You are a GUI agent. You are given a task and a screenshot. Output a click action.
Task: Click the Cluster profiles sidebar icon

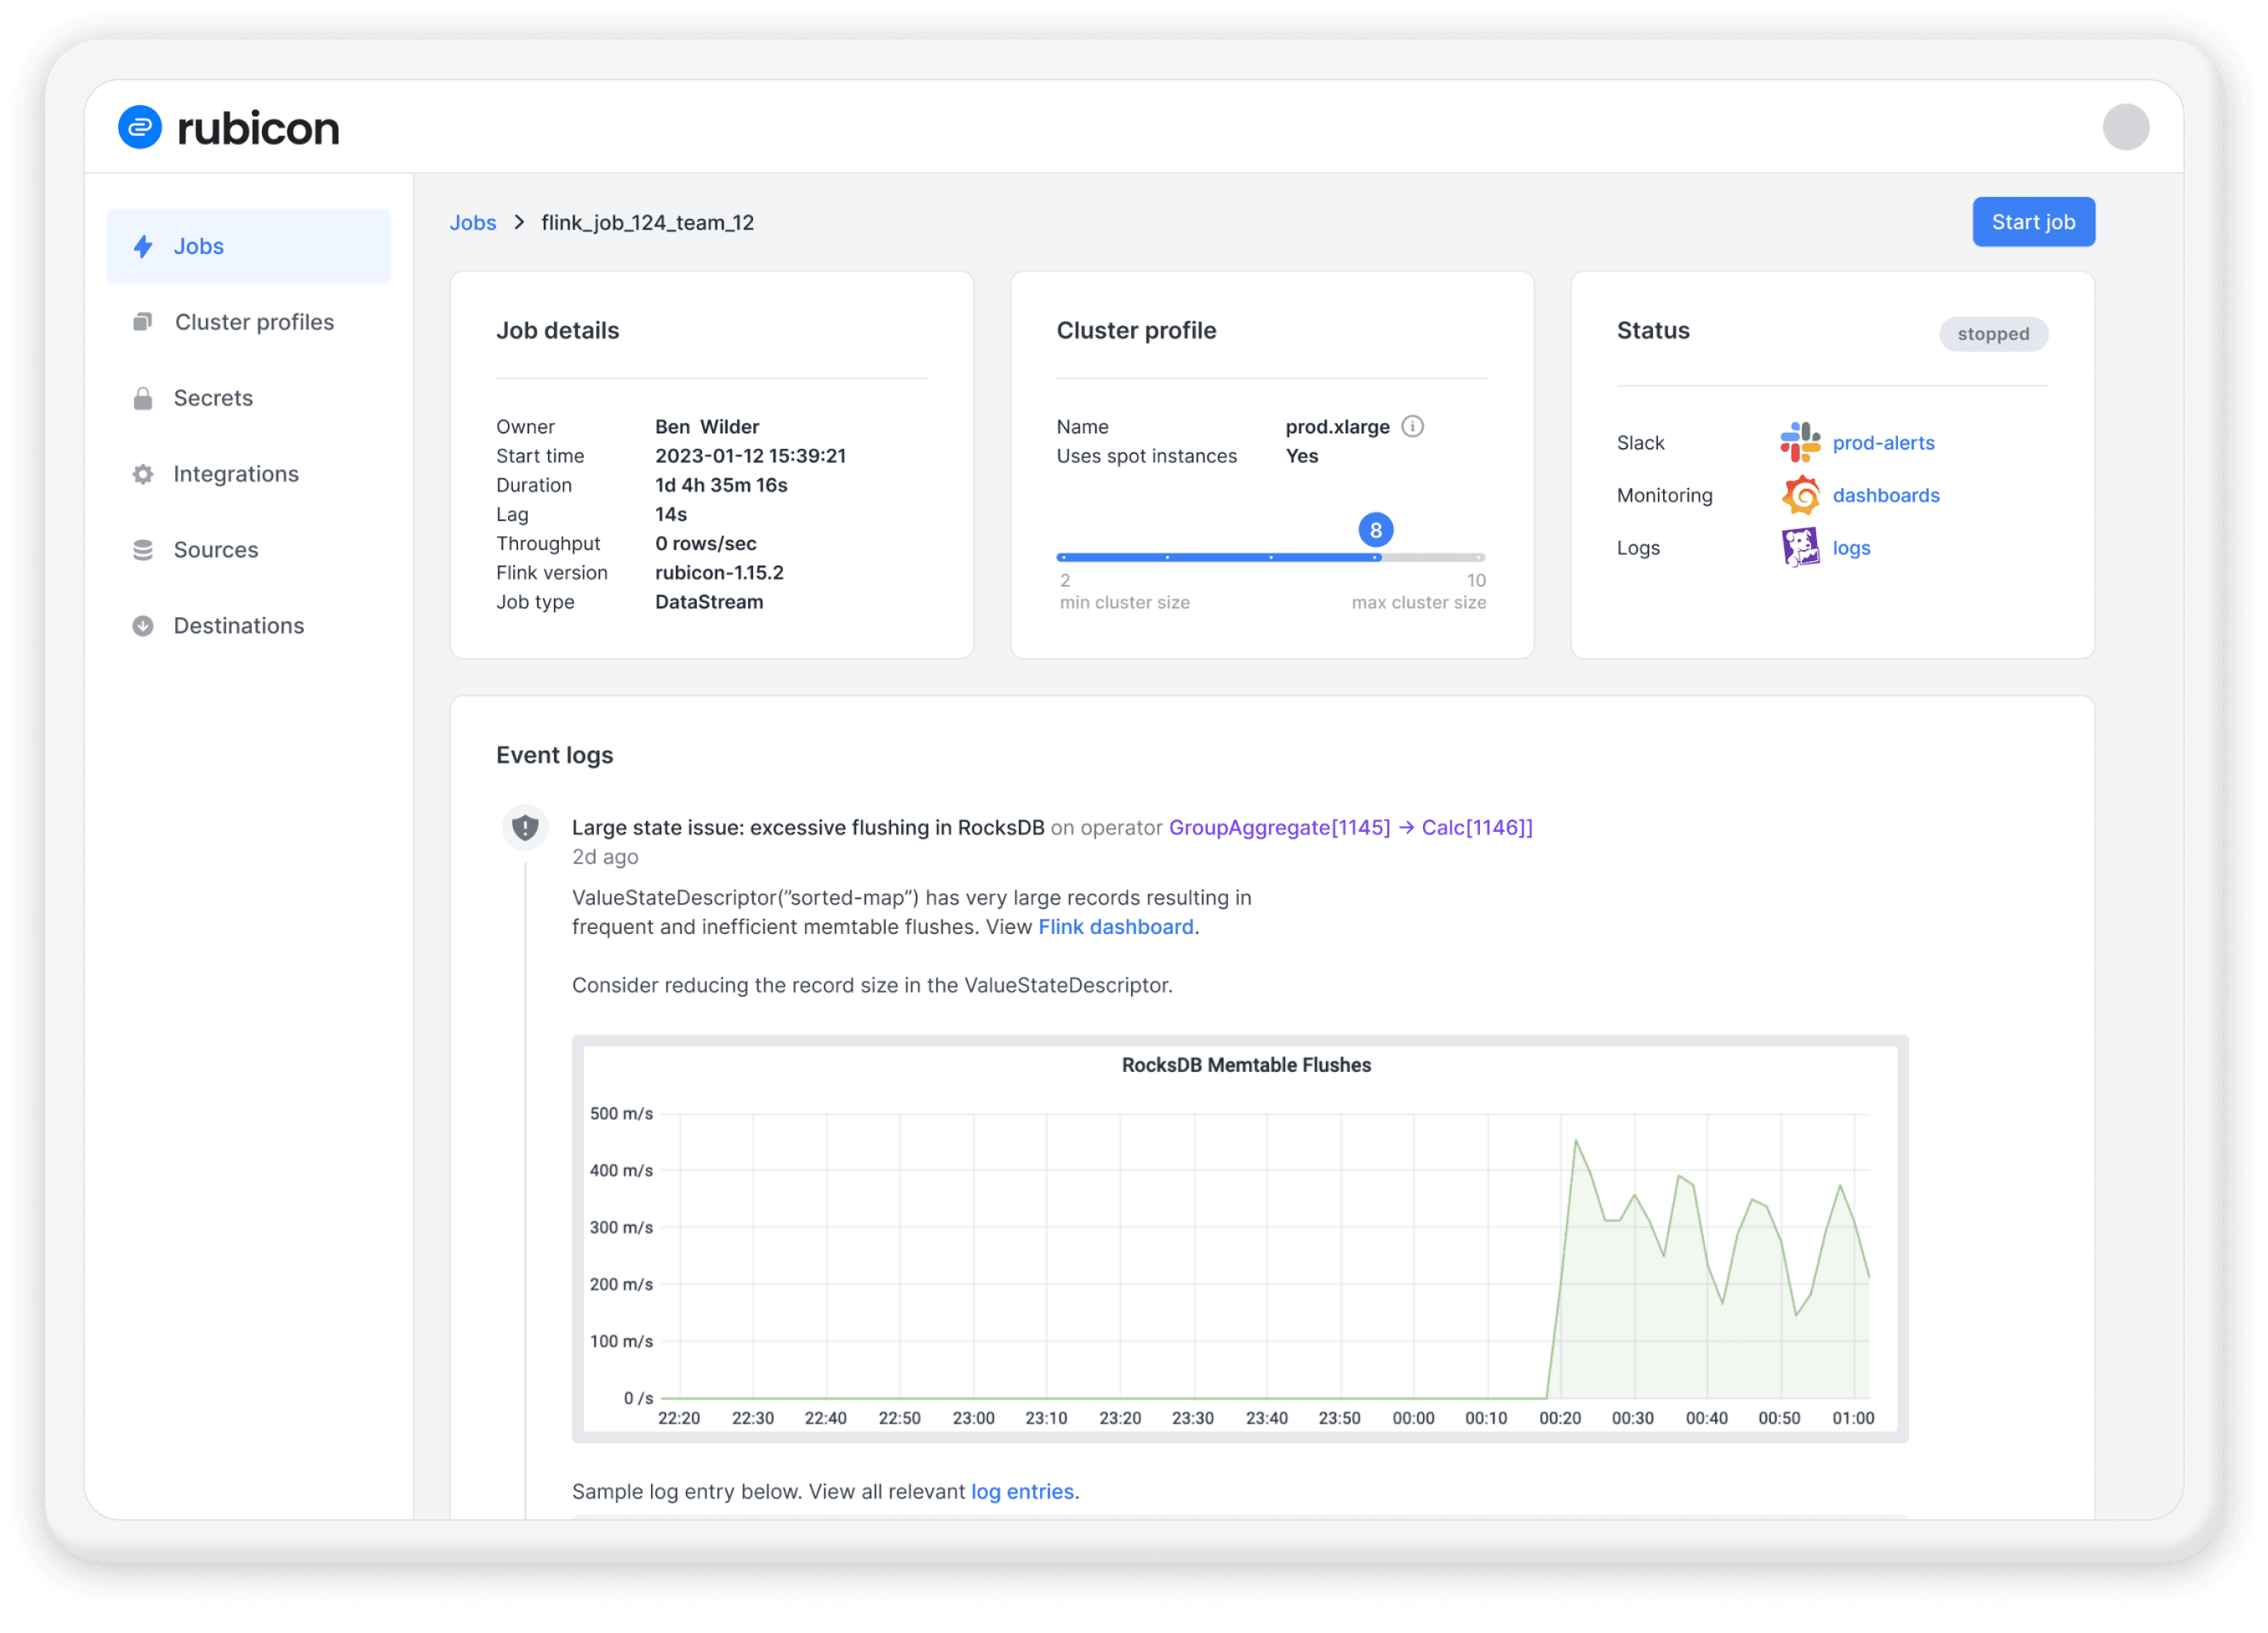click(x=143, y=322)
